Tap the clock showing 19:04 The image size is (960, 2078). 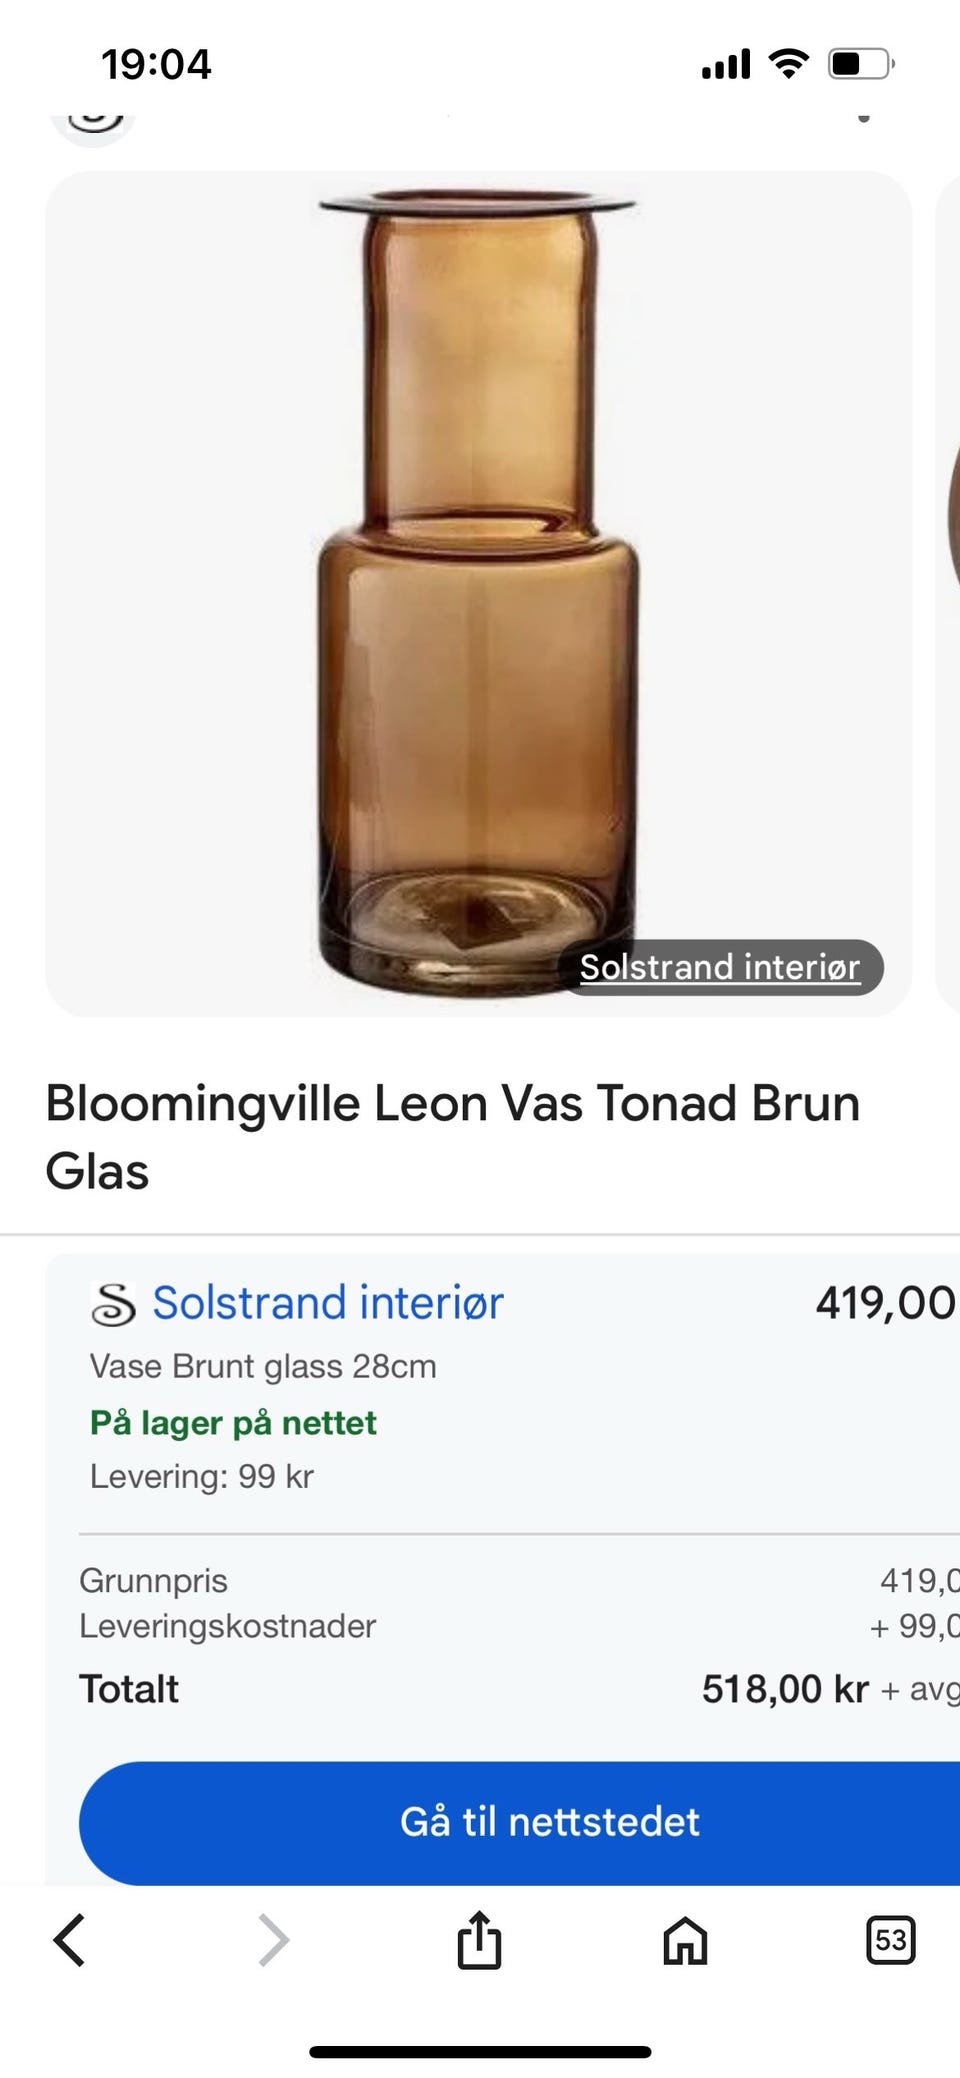[x=156, y=65]
